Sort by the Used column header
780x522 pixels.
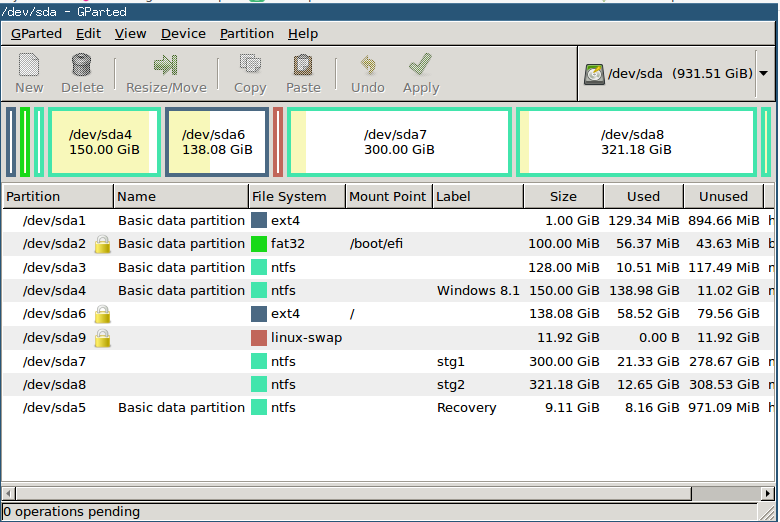644,197
